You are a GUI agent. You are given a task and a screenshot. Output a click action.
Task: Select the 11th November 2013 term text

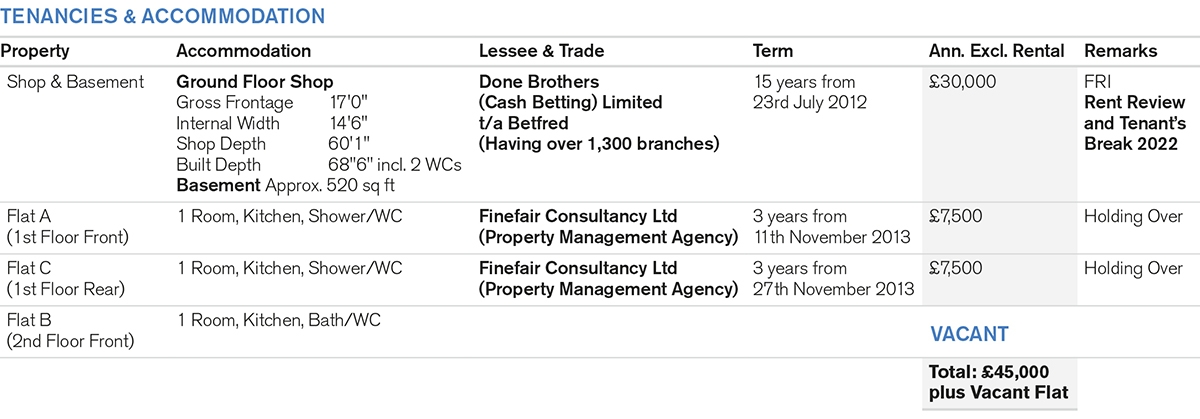point(832,237)
